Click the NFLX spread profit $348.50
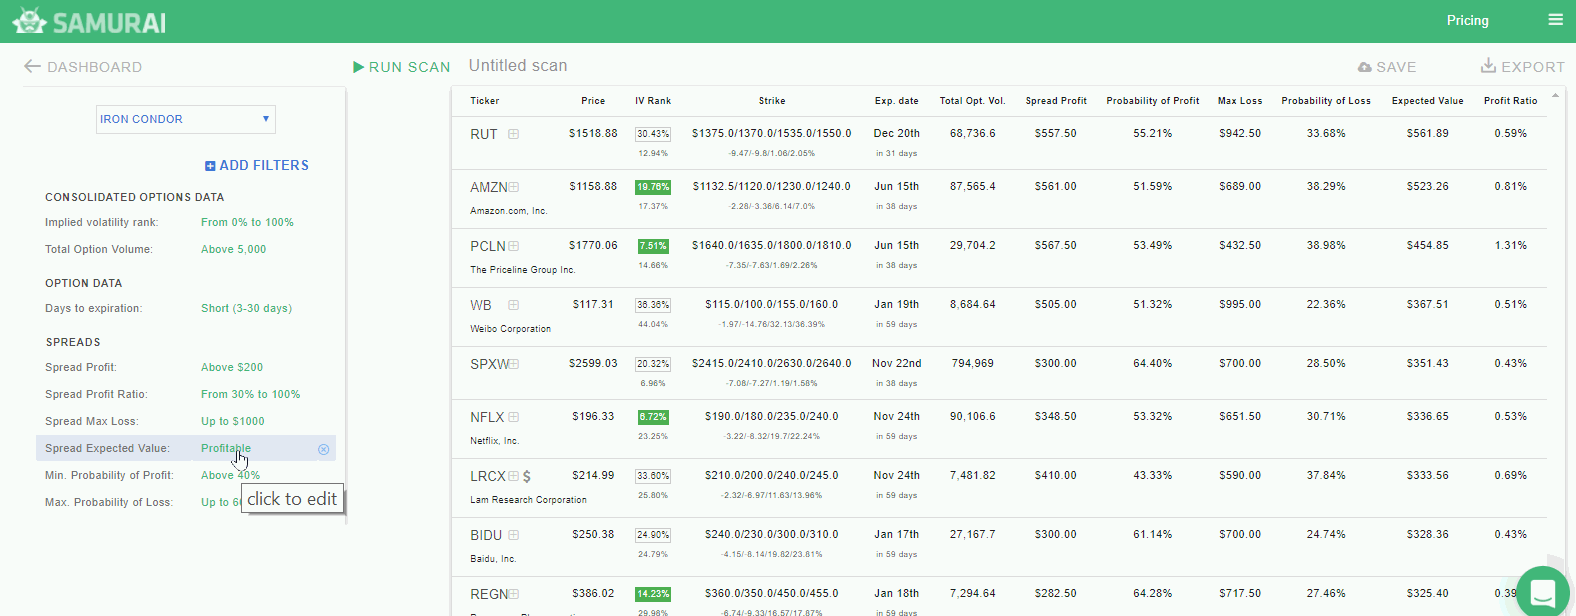 [x=1056, y=416]
